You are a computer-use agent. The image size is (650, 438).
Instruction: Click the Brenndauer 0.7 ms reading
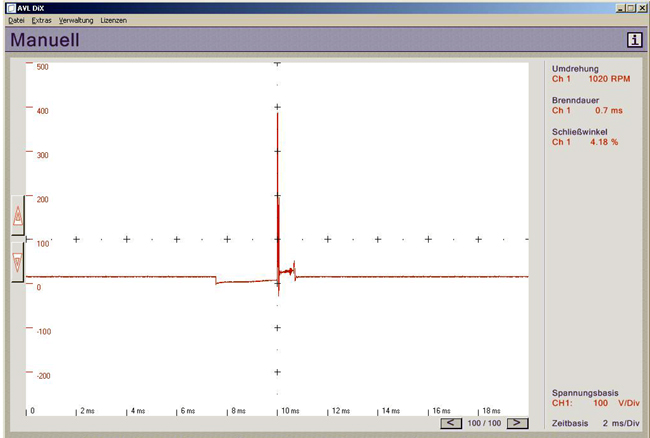click(609, 110)
